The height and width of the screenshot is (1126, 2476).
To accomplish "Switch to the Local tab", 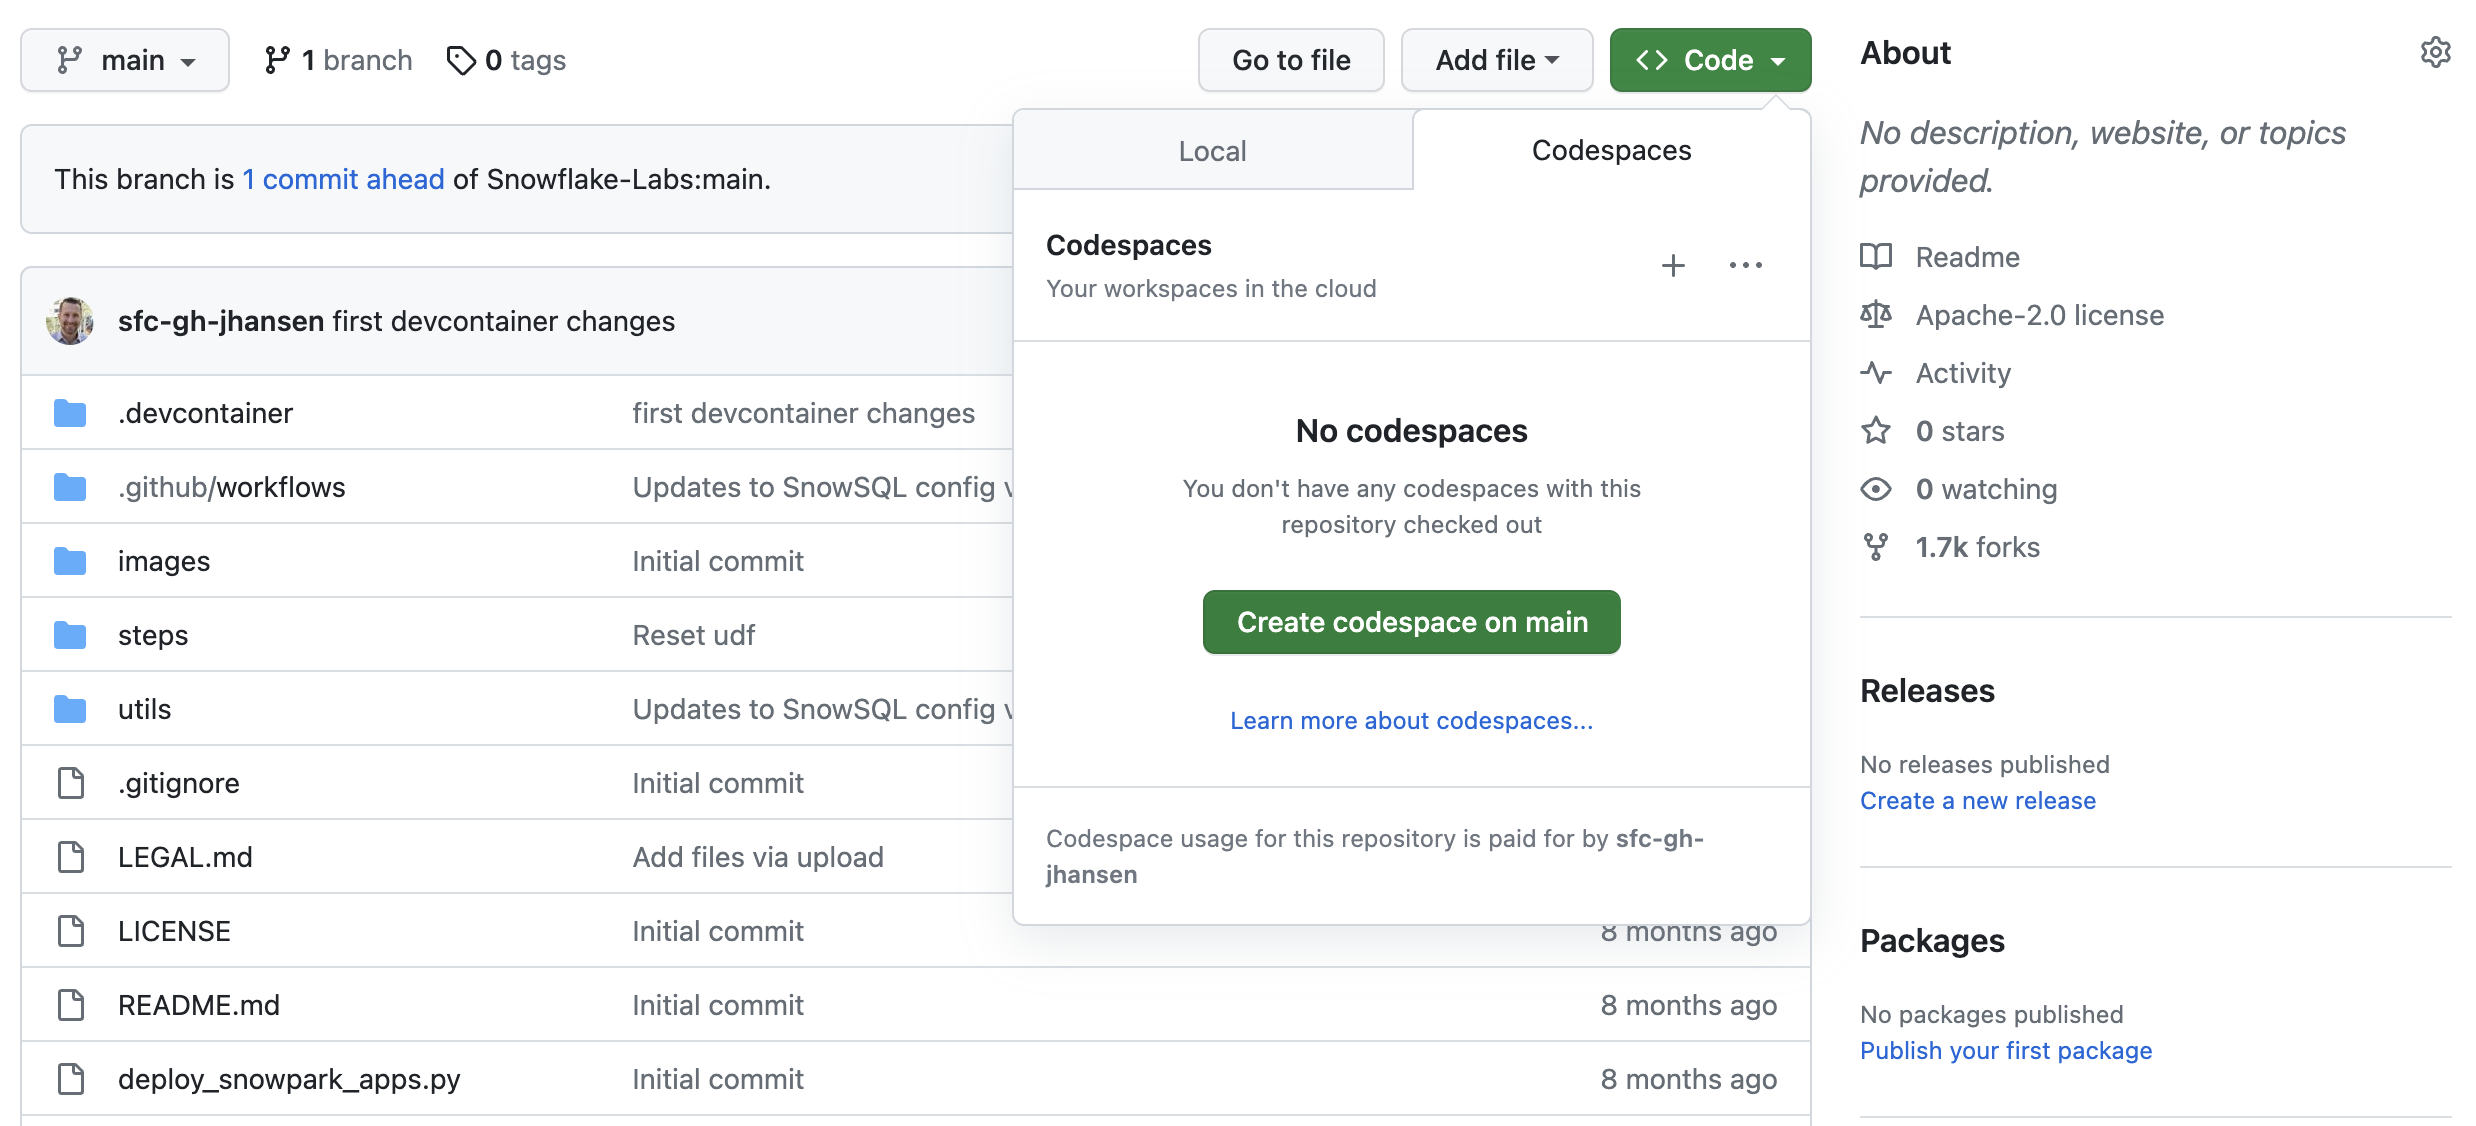I will pos(1212,150).
